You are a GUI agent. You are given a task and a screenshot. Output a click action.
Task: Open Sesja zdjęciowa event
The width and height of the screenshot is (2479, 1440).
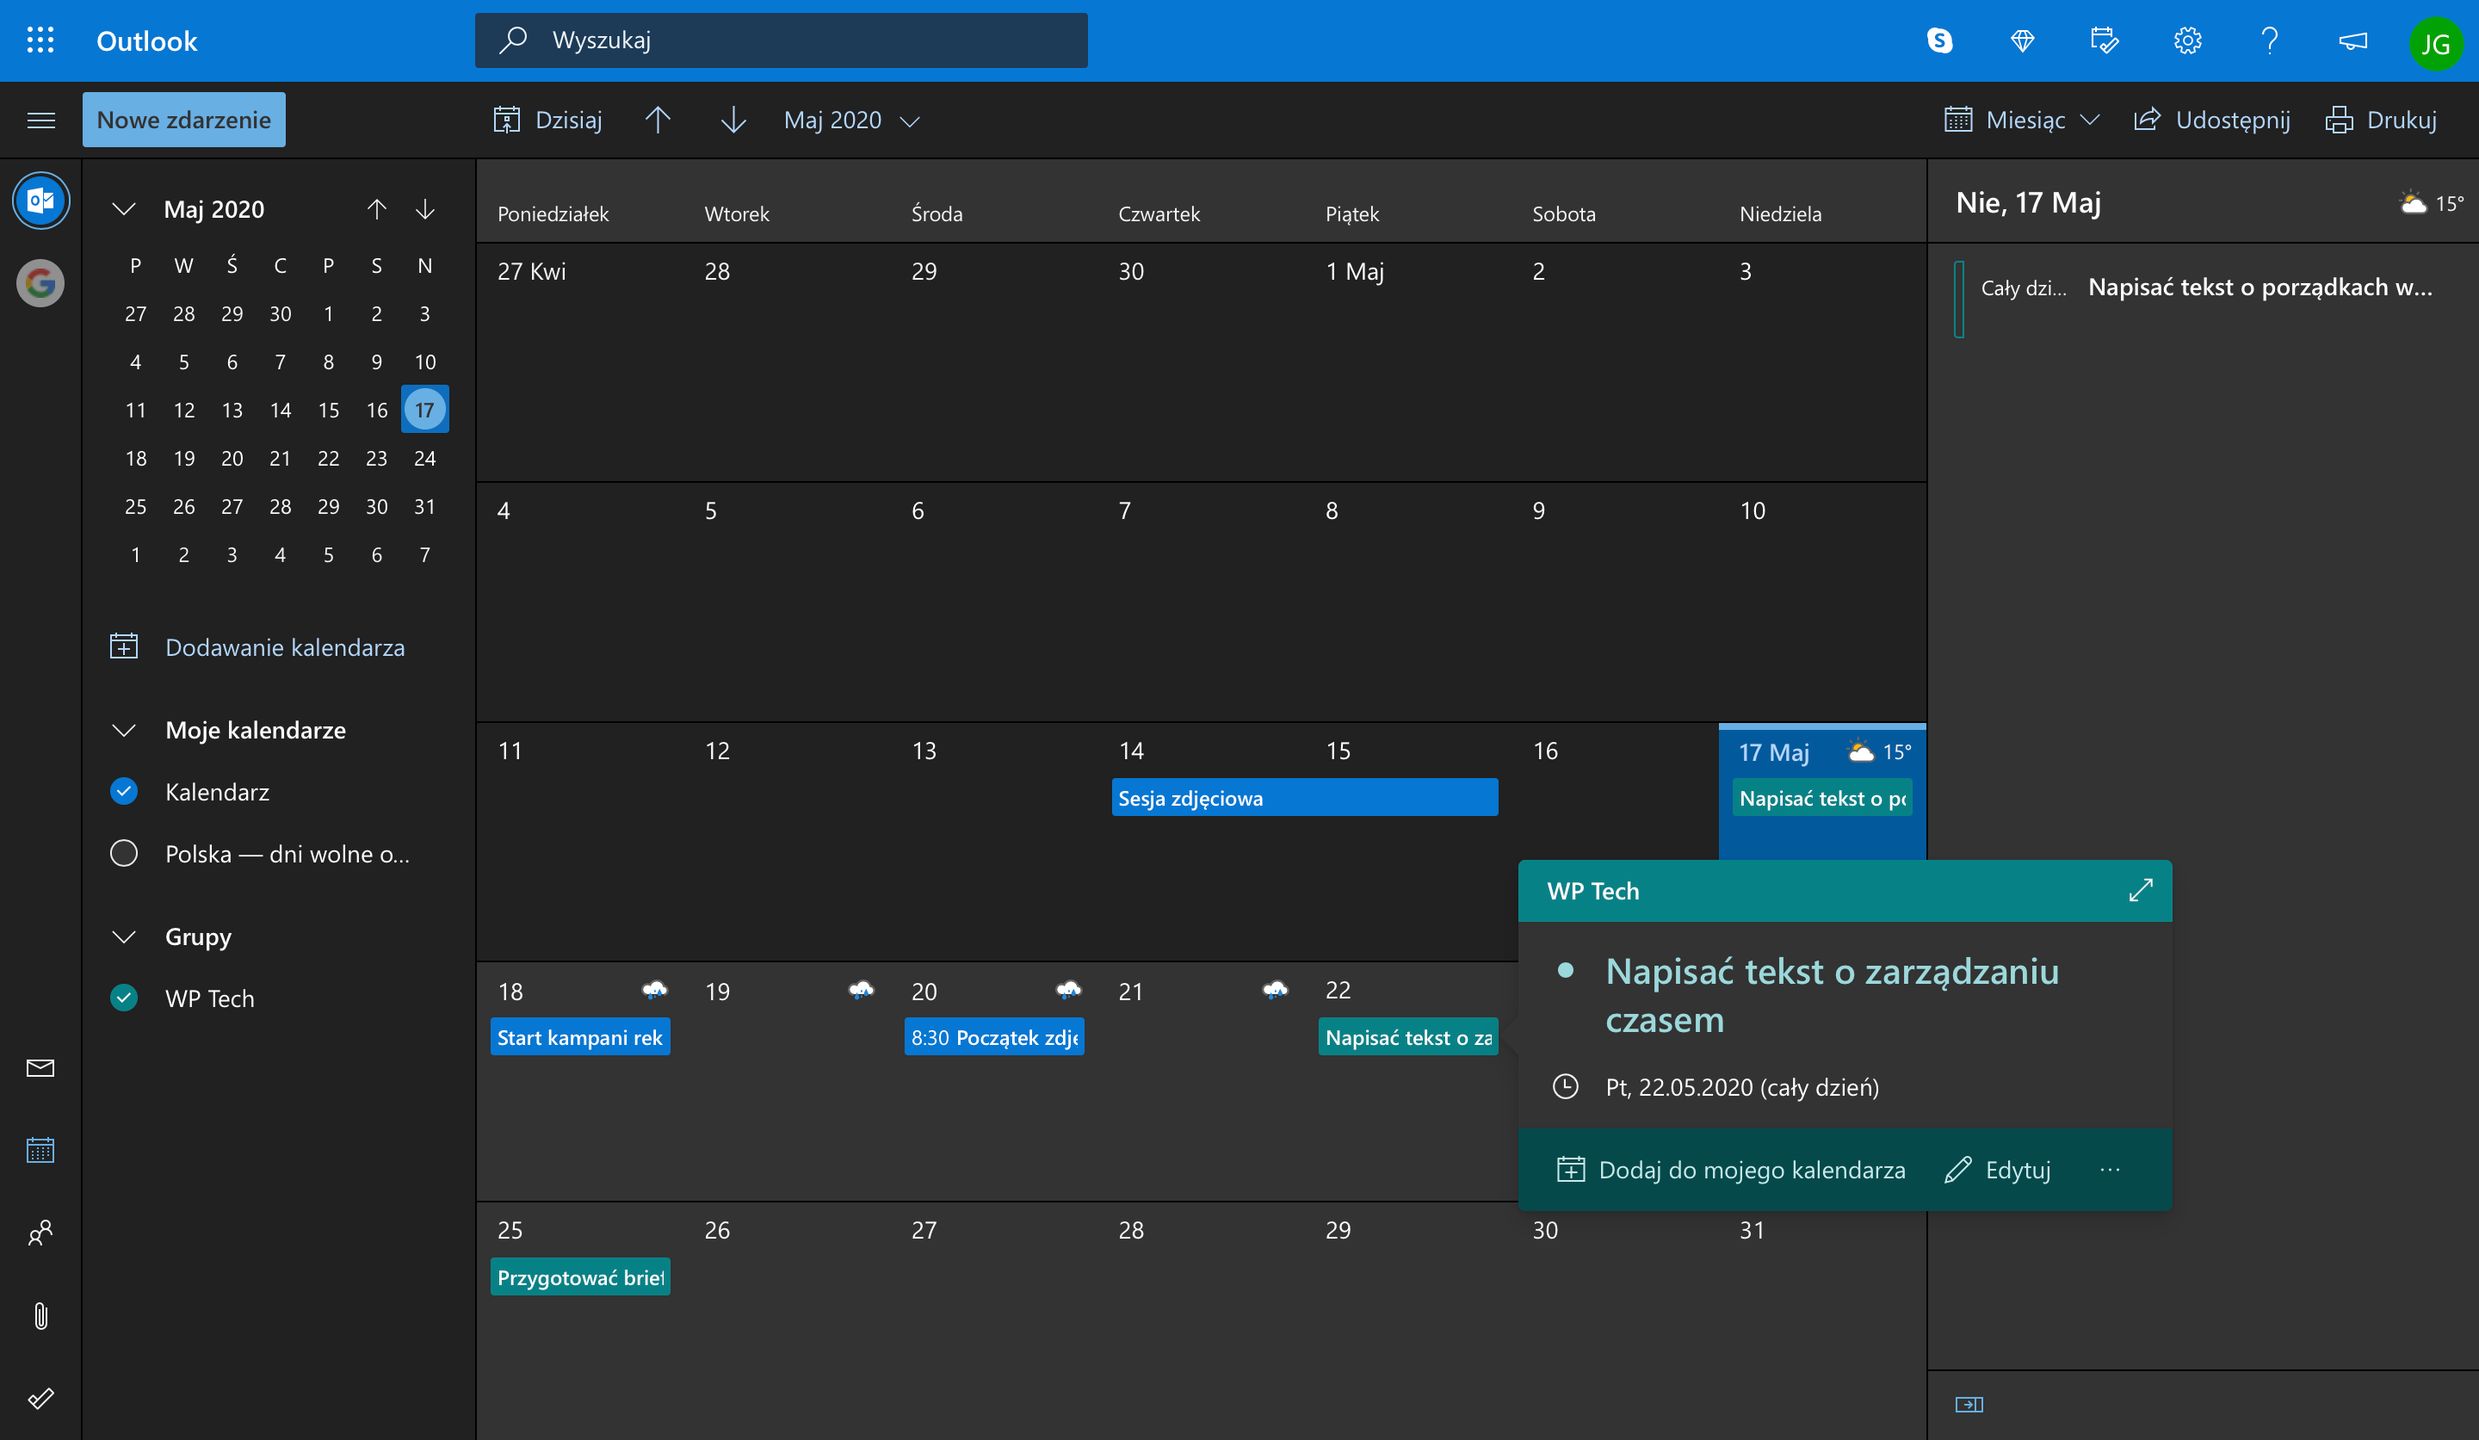tap(1305, 798)
